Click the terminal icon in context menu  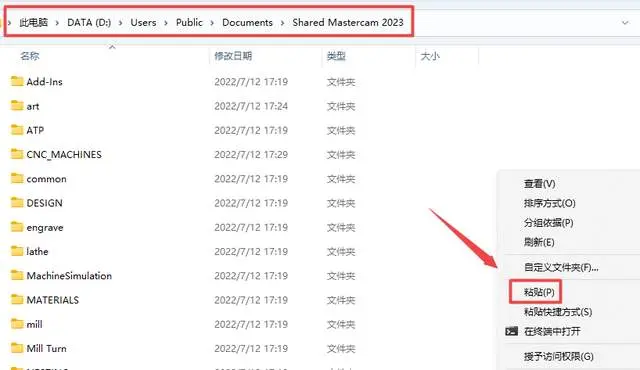coord(511,331)
